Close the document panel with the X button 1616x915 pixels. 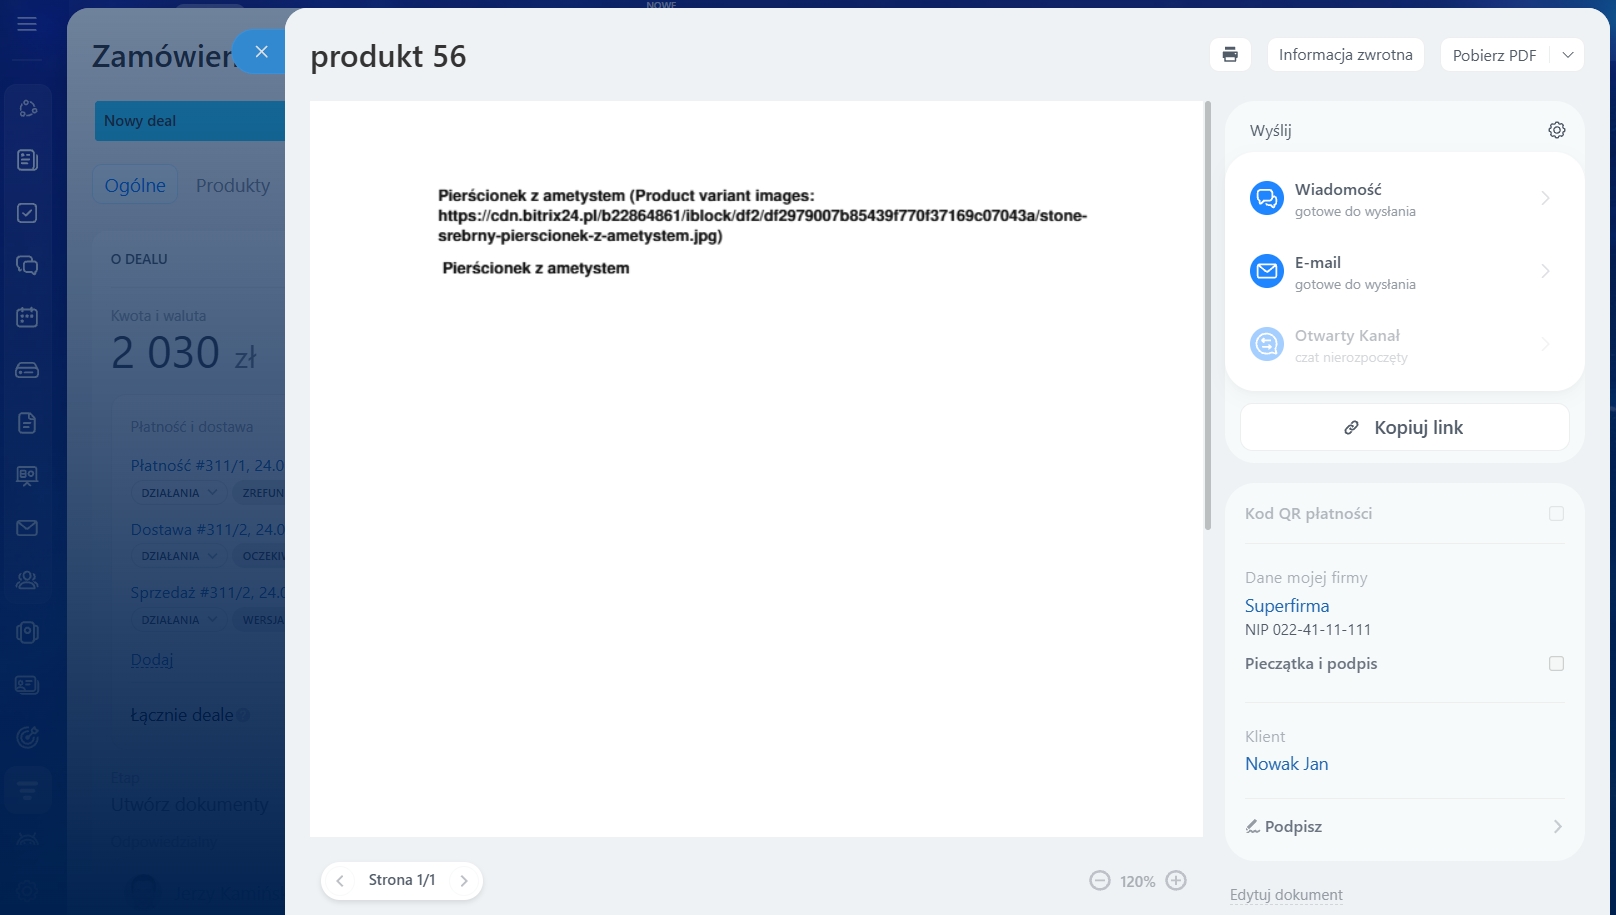[261, 52]
